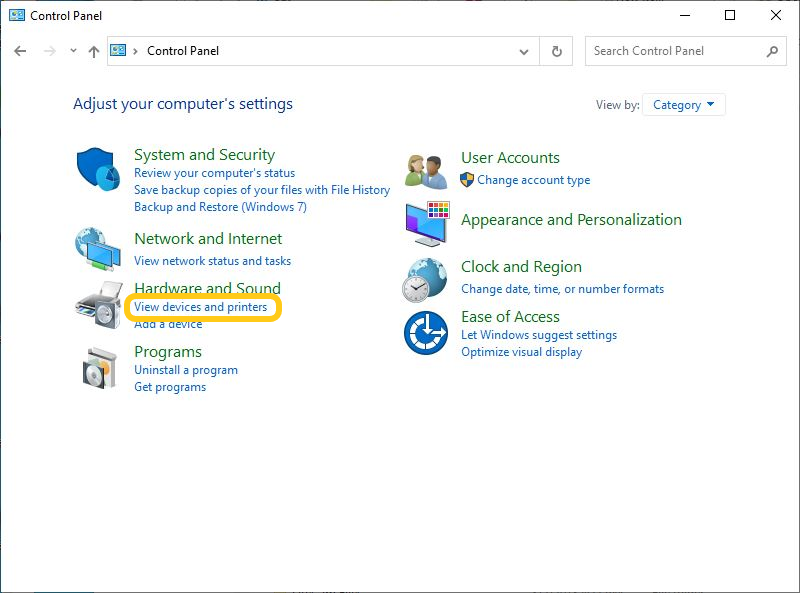Open Ease of Access category

(x=510, y=317)
